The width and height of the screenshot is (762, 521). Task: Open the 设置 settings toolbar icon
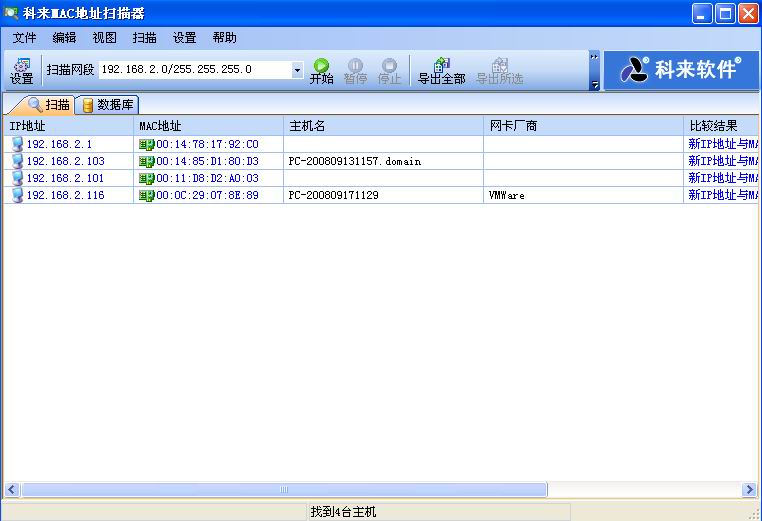[x=21, y=71]
